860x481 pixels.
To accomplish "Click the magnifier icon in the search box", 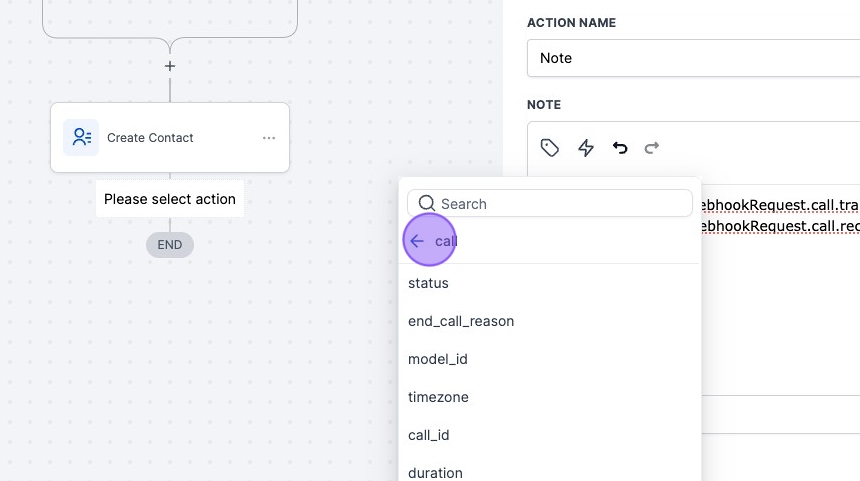I will click(427, 204).
